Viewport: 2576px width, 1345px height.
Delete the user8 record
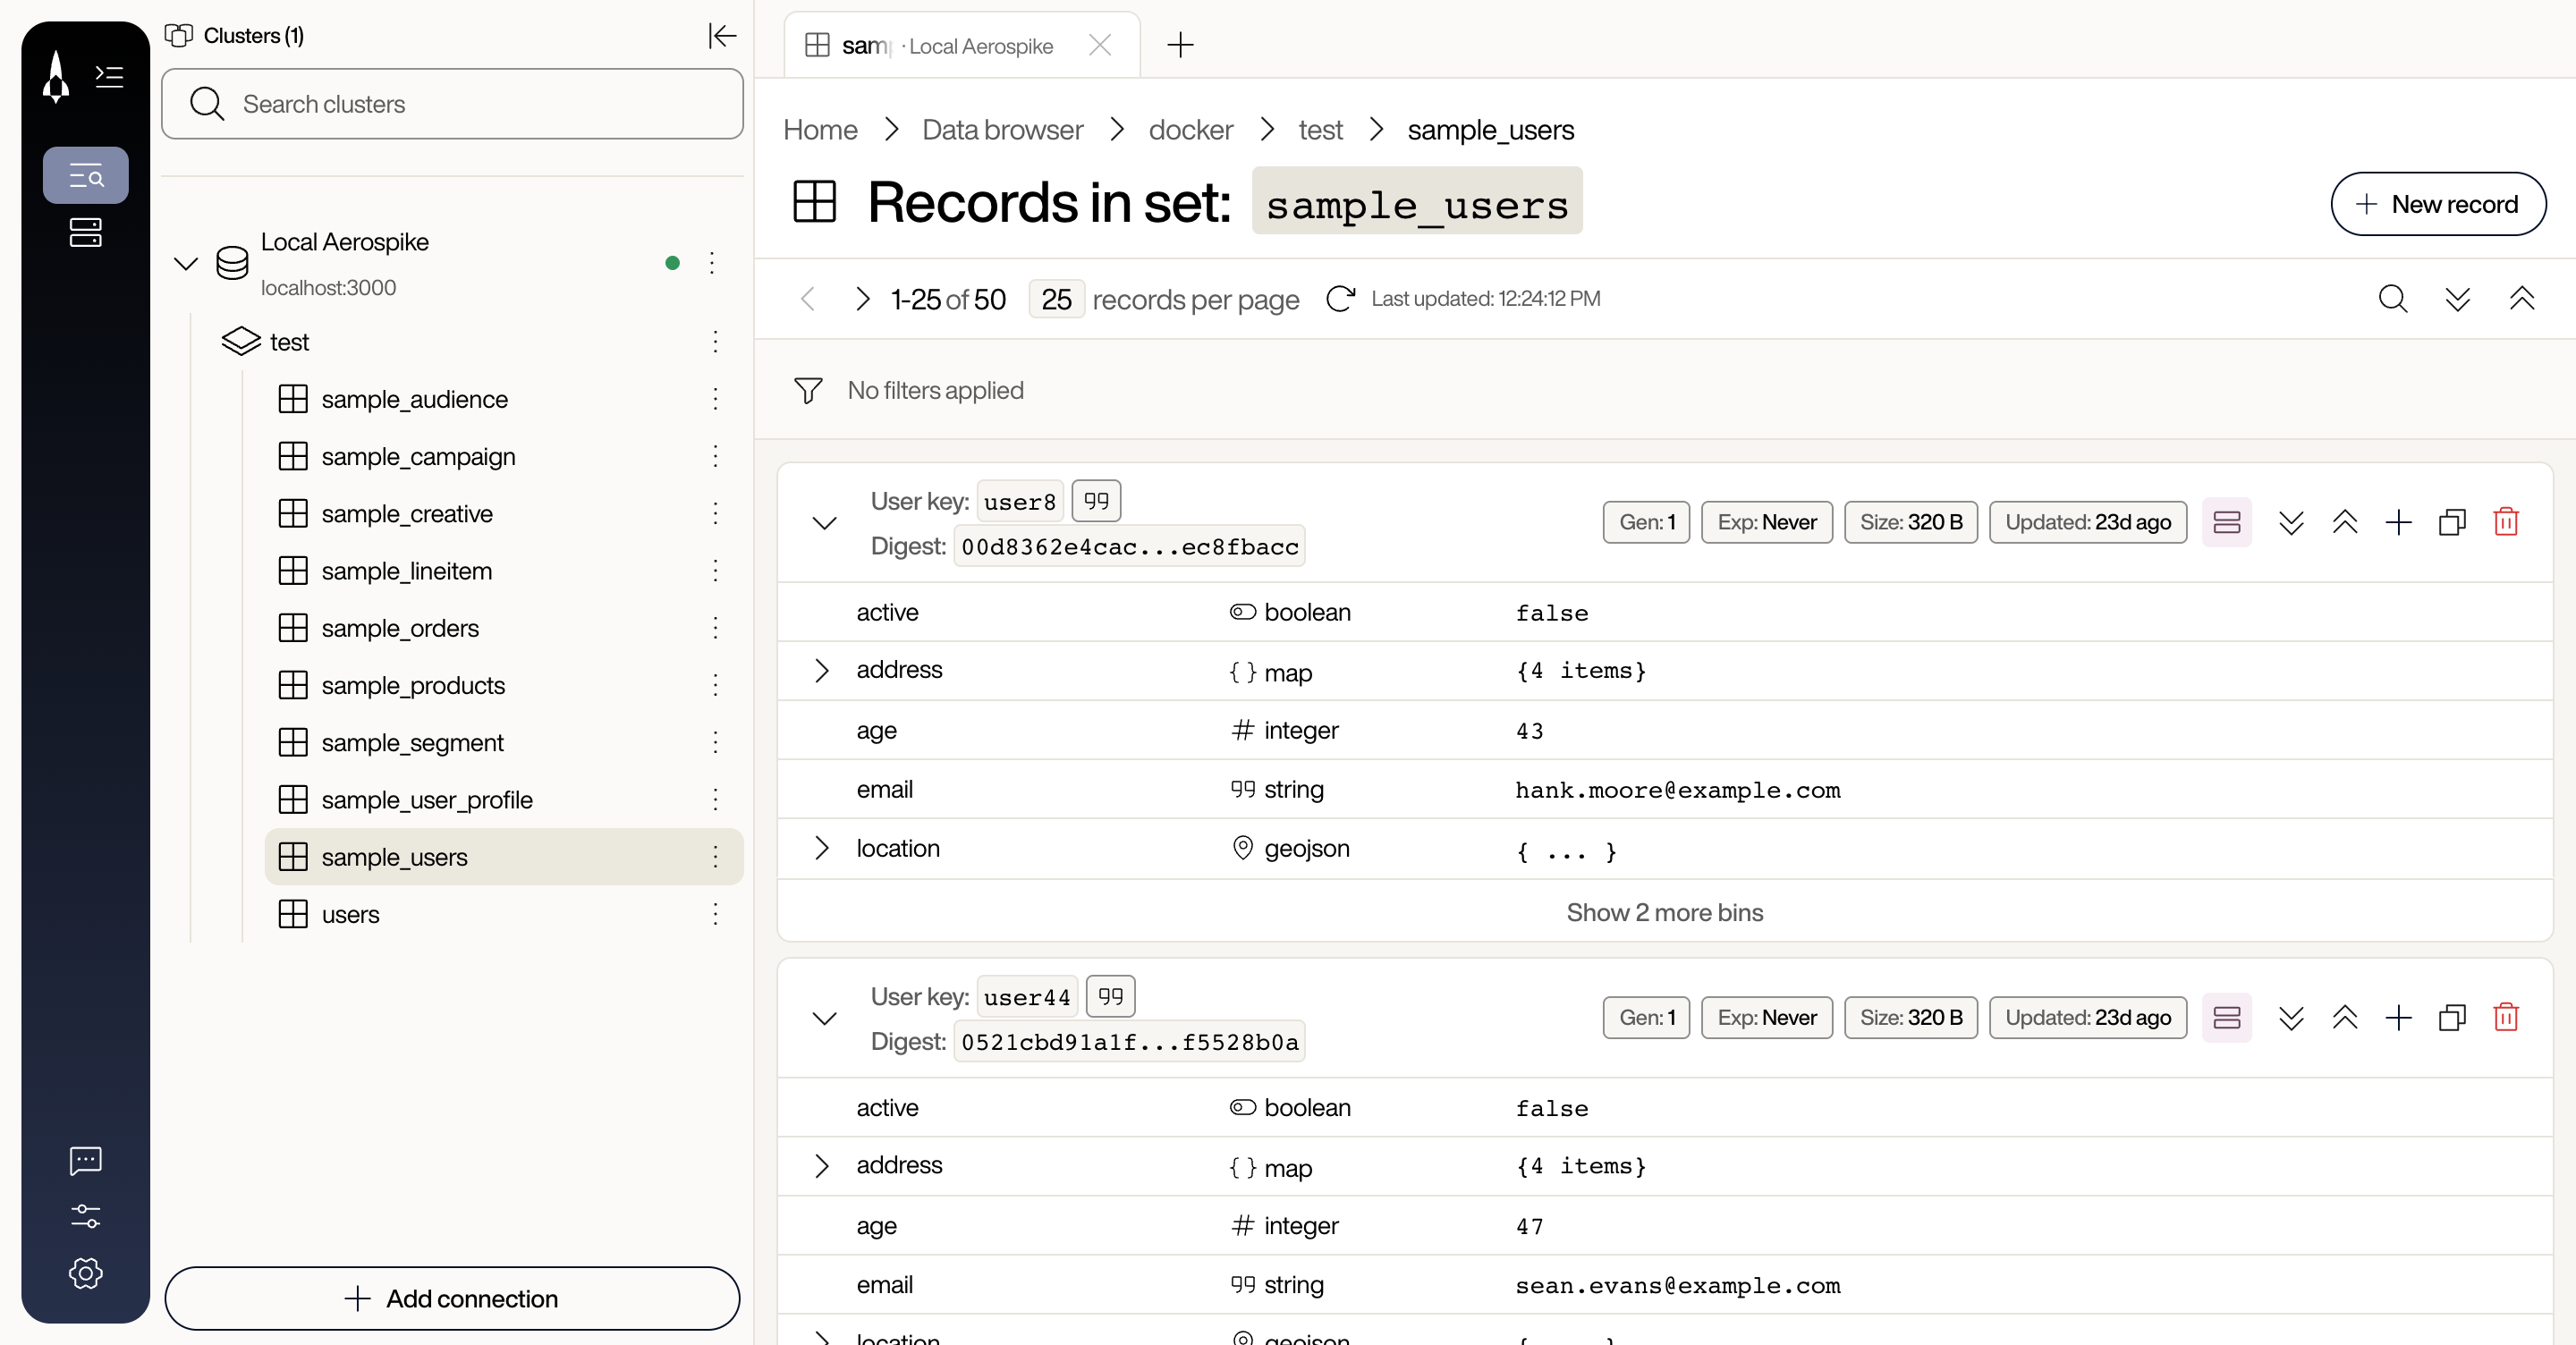(x=2505, y=522)
